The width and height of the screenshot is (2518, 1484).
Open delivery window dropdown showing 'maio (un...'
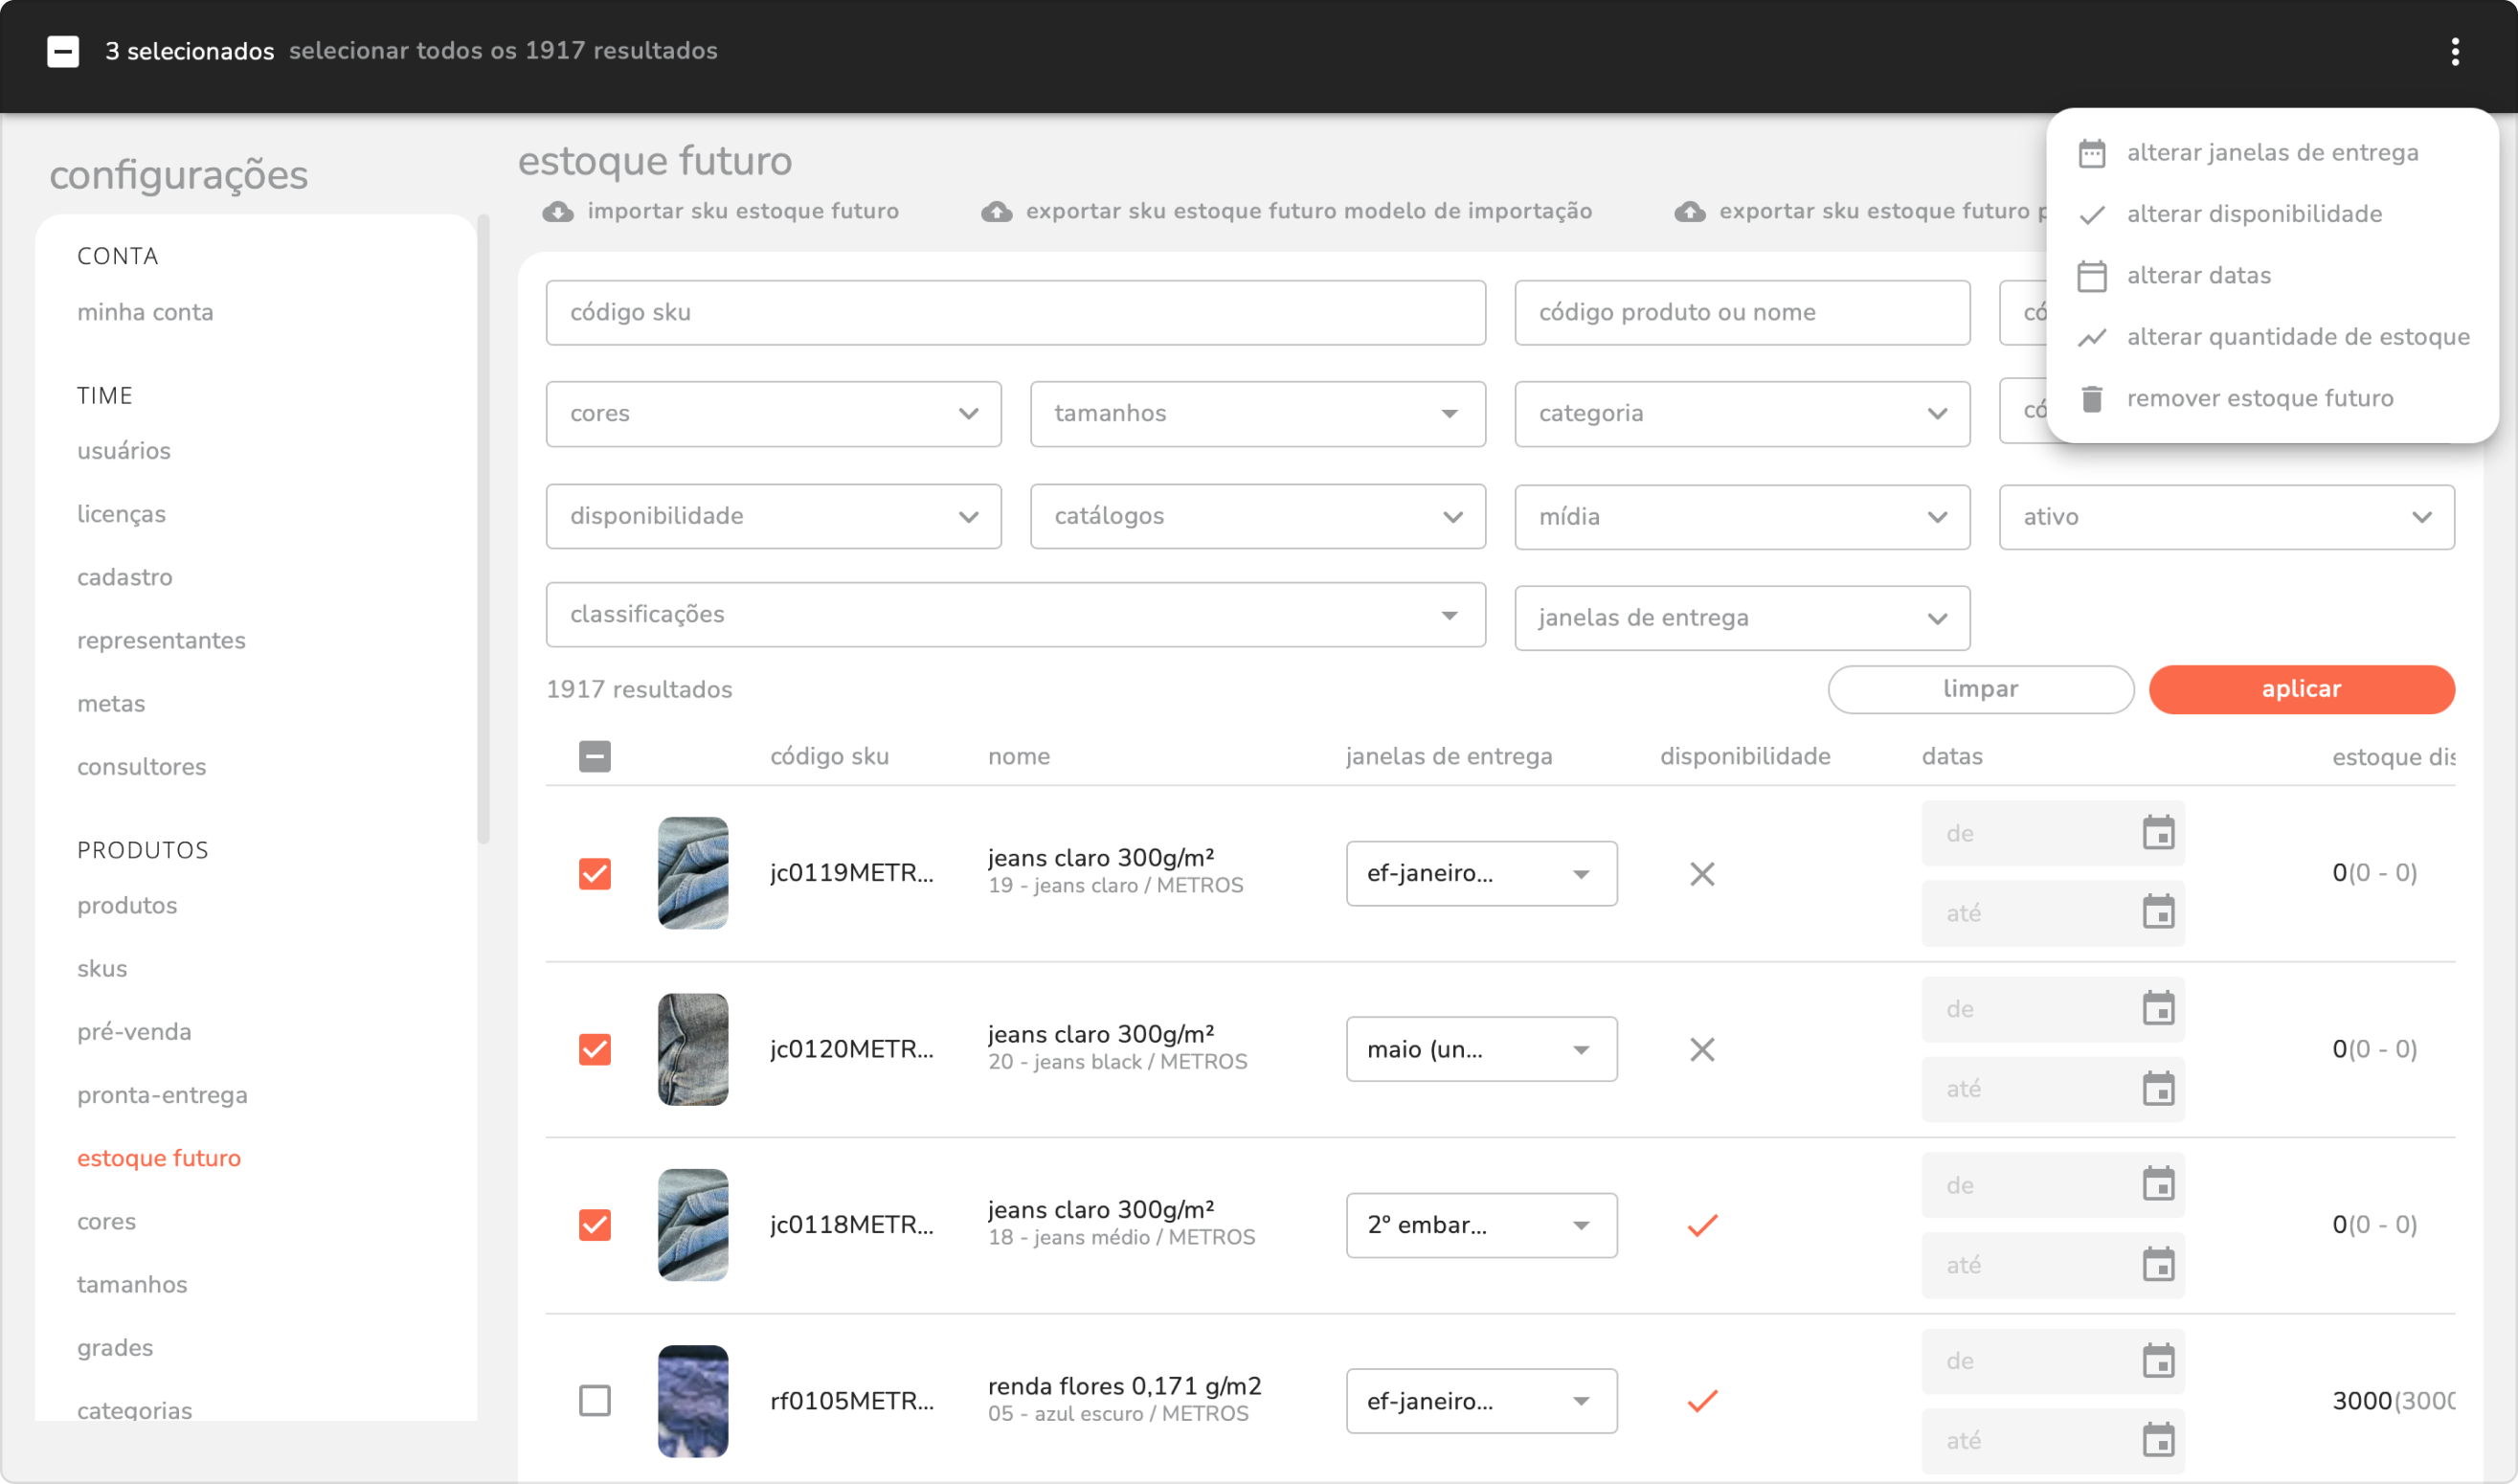tap(1480, 1049)
